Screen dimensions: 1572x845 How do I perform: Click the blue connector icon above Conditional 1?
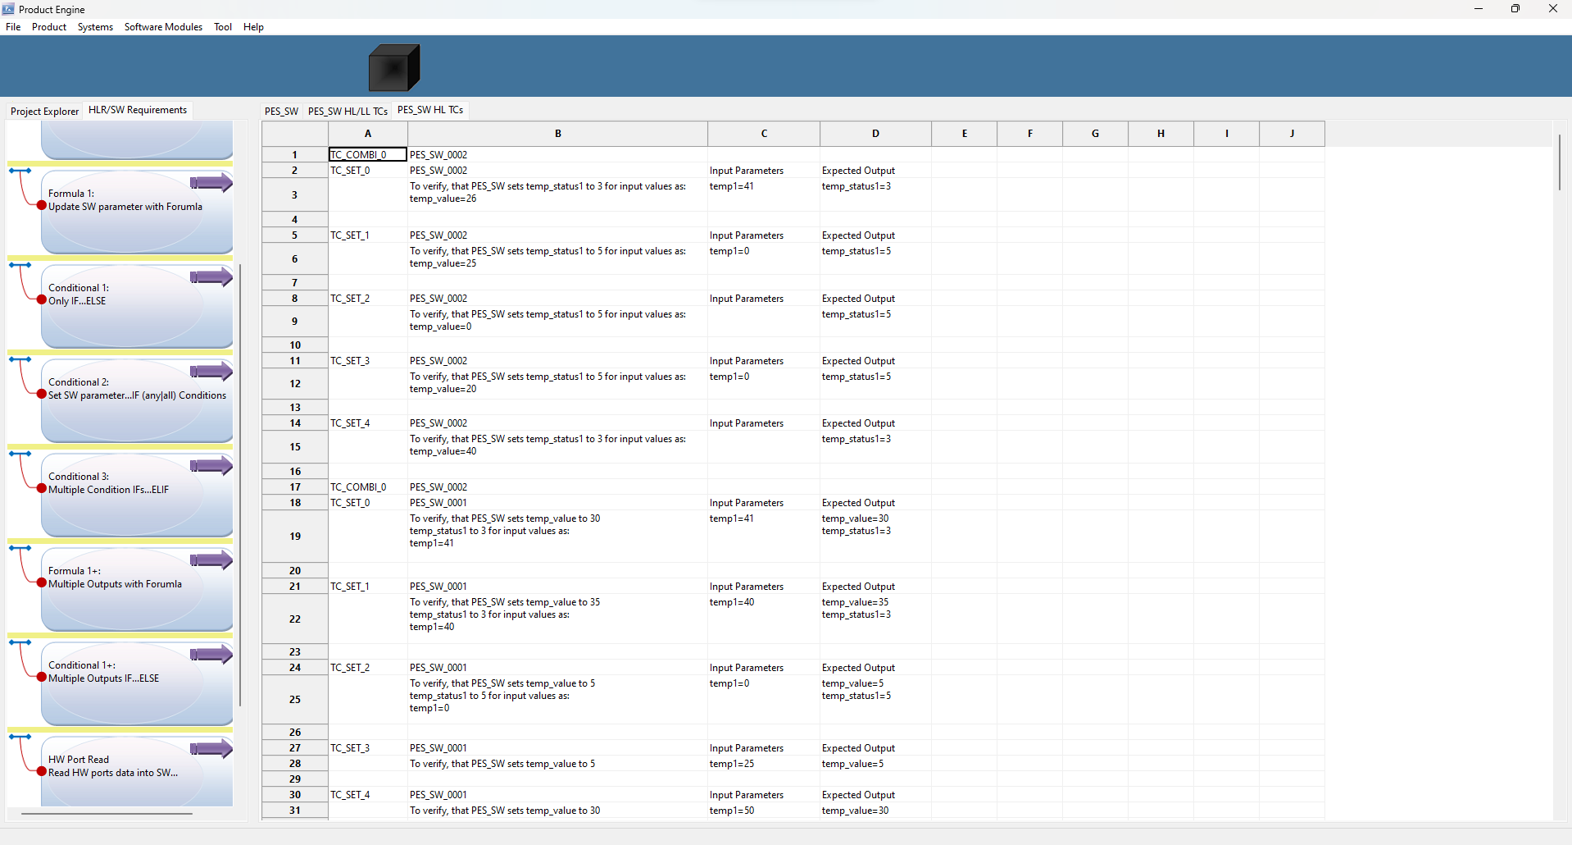(20, 265)
